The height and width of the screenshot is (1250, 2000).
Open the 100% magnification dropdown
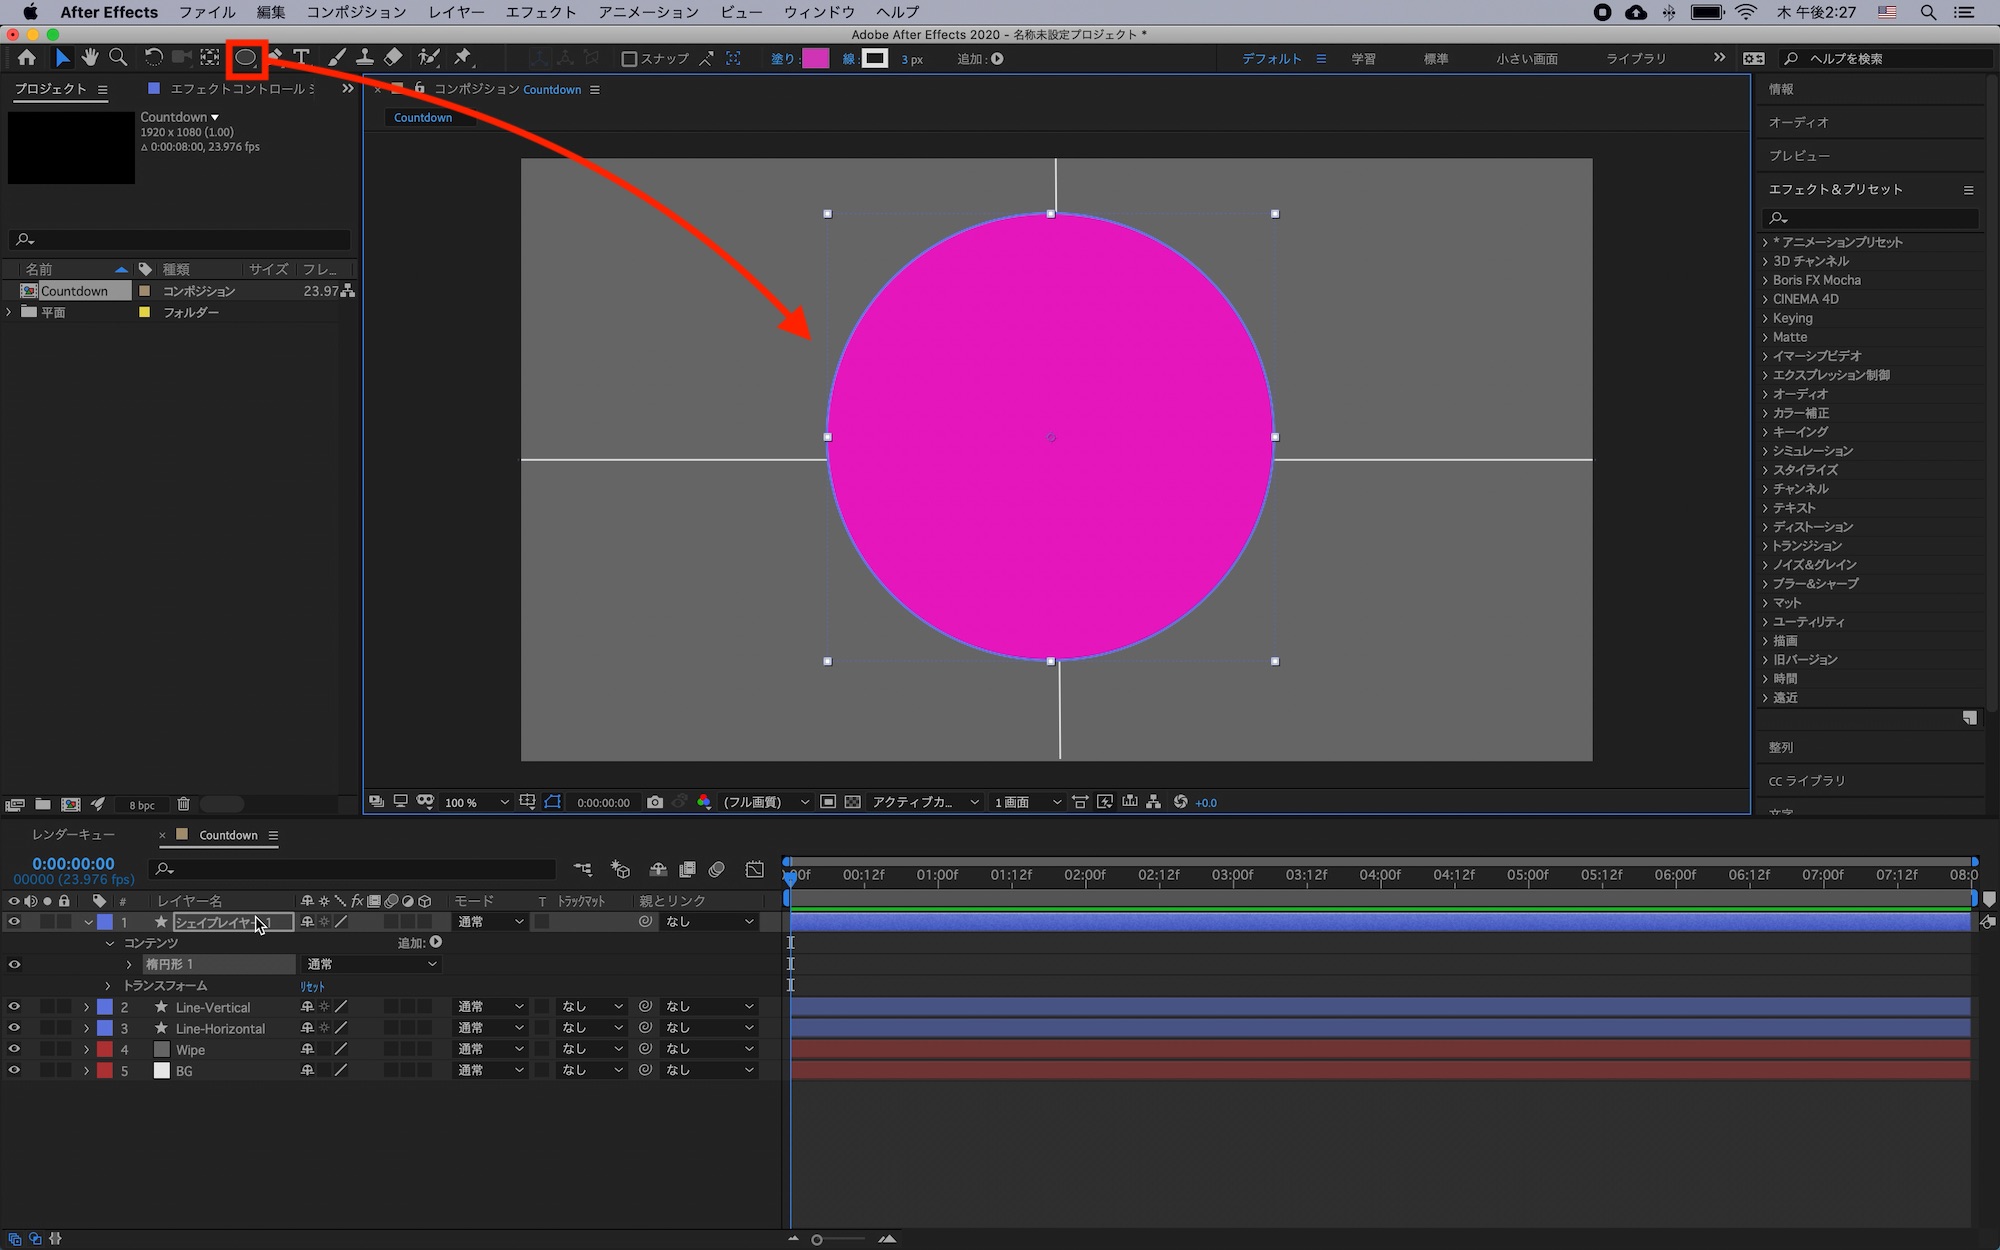point(476,802)
